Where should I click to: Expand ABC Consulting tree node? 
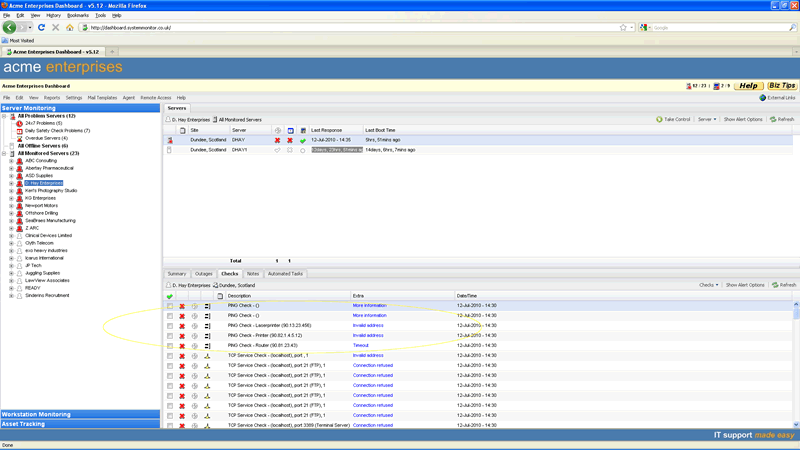point(11,161)
